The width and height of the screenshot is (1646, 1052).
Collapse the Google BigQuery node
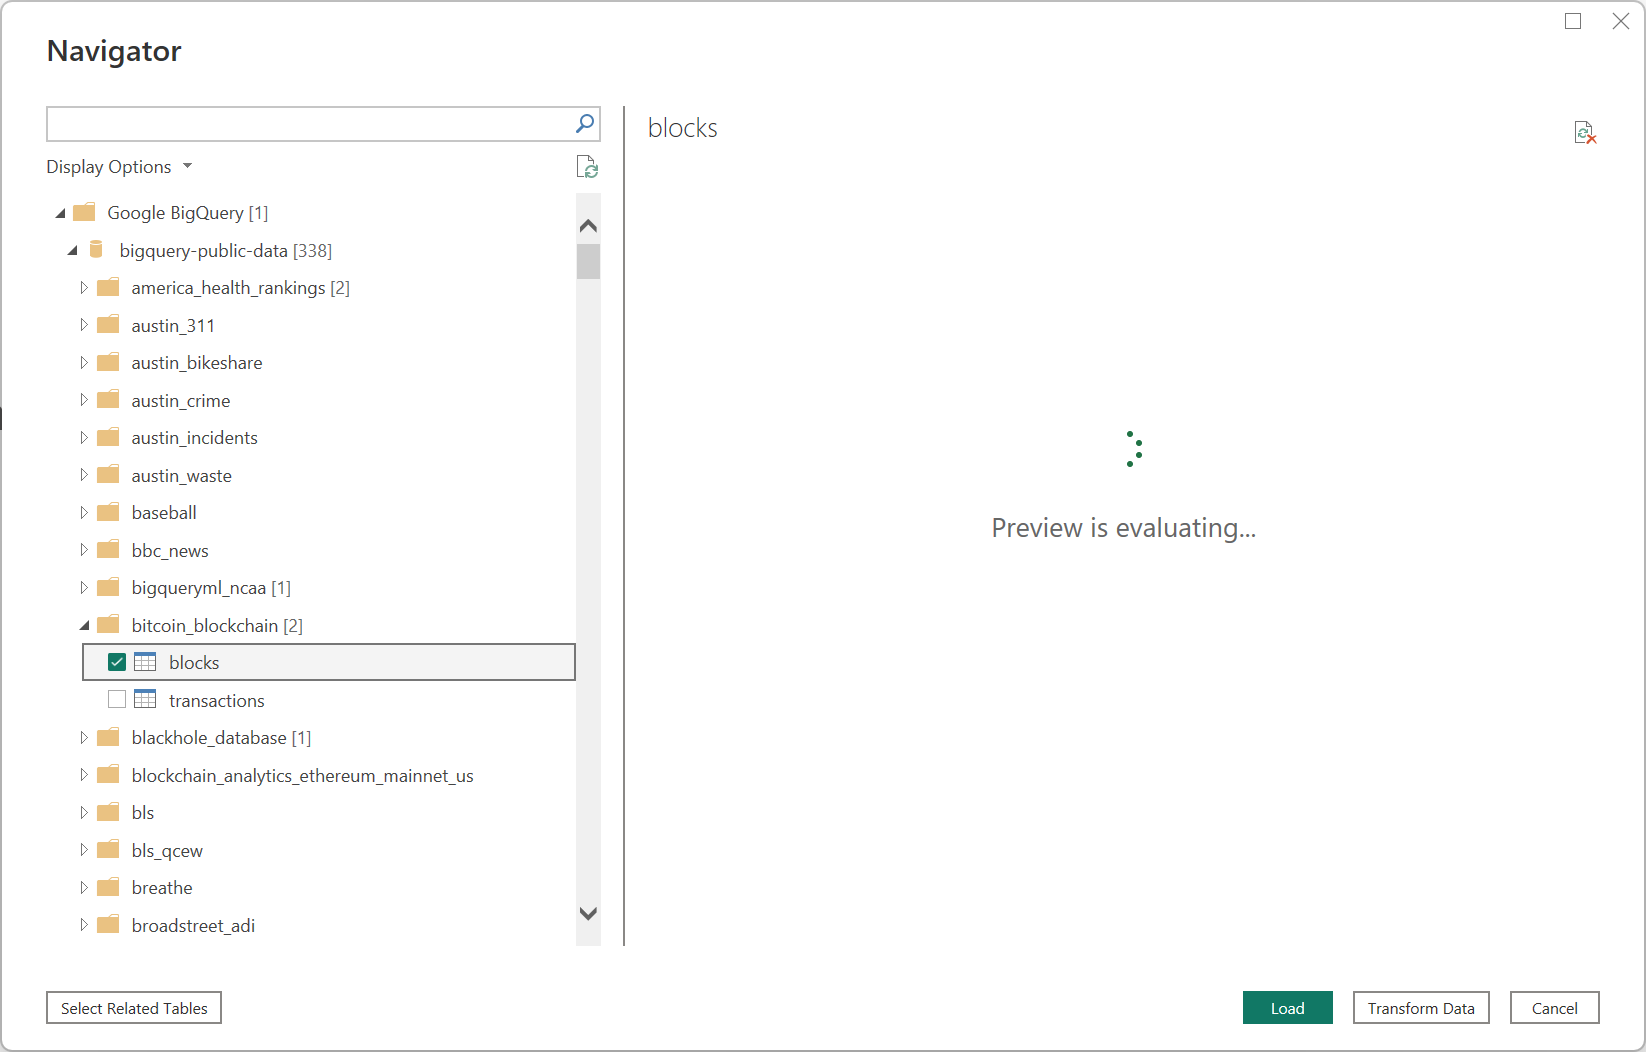click(x=61, y=213)
